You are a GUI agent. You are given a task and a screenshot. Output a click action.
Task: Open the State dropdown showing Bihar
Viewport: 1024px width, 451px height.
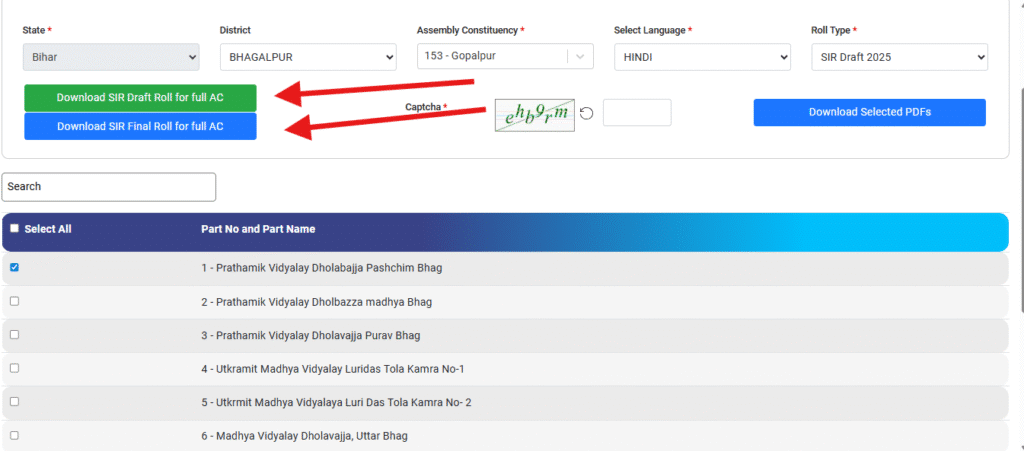tap(110, 58)
